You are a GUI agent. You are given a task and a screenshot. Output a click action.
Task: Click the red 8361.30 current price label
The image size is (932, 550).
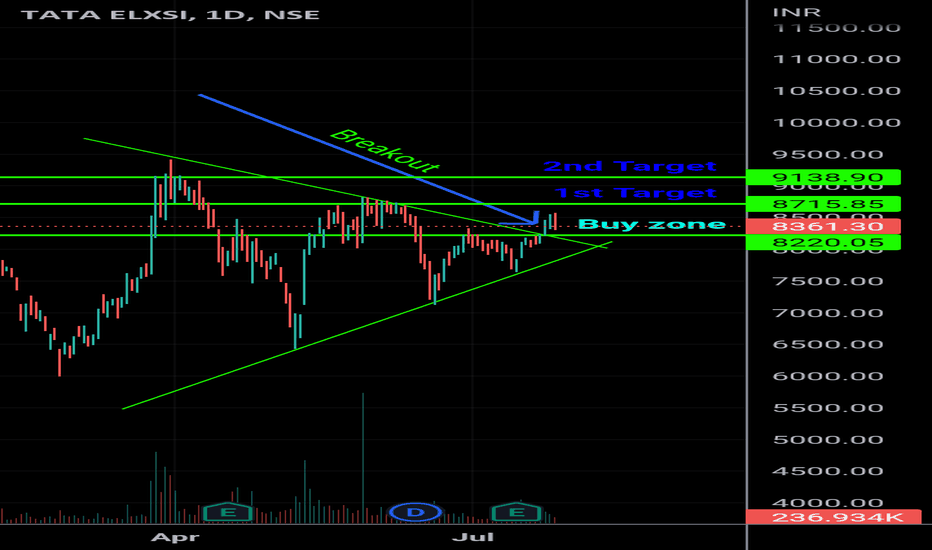823,227
